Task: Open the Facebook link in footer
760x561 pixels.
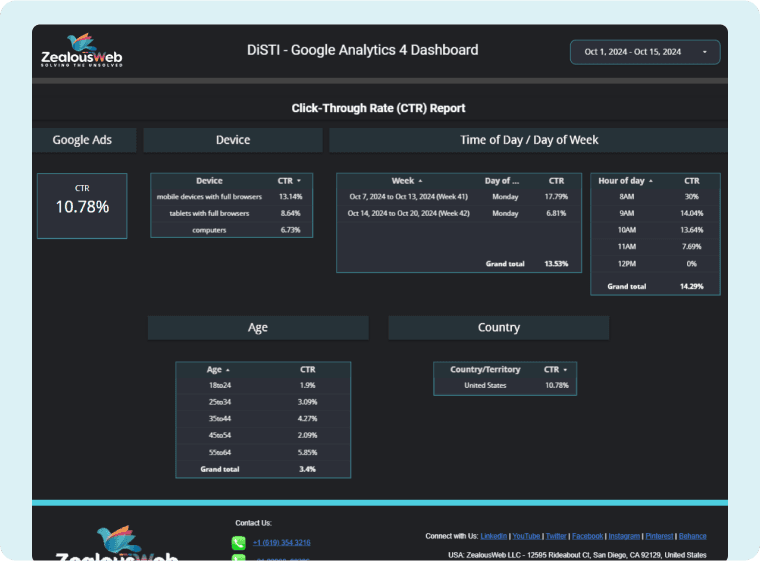Action: click(x=587, y=536)
